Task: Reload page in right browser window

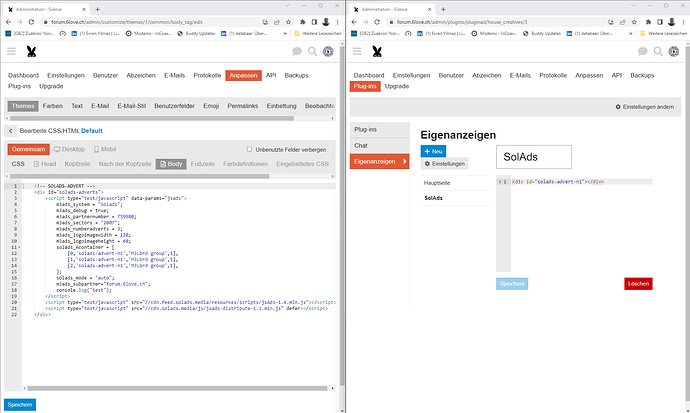Action: click(x=377, y=22)
